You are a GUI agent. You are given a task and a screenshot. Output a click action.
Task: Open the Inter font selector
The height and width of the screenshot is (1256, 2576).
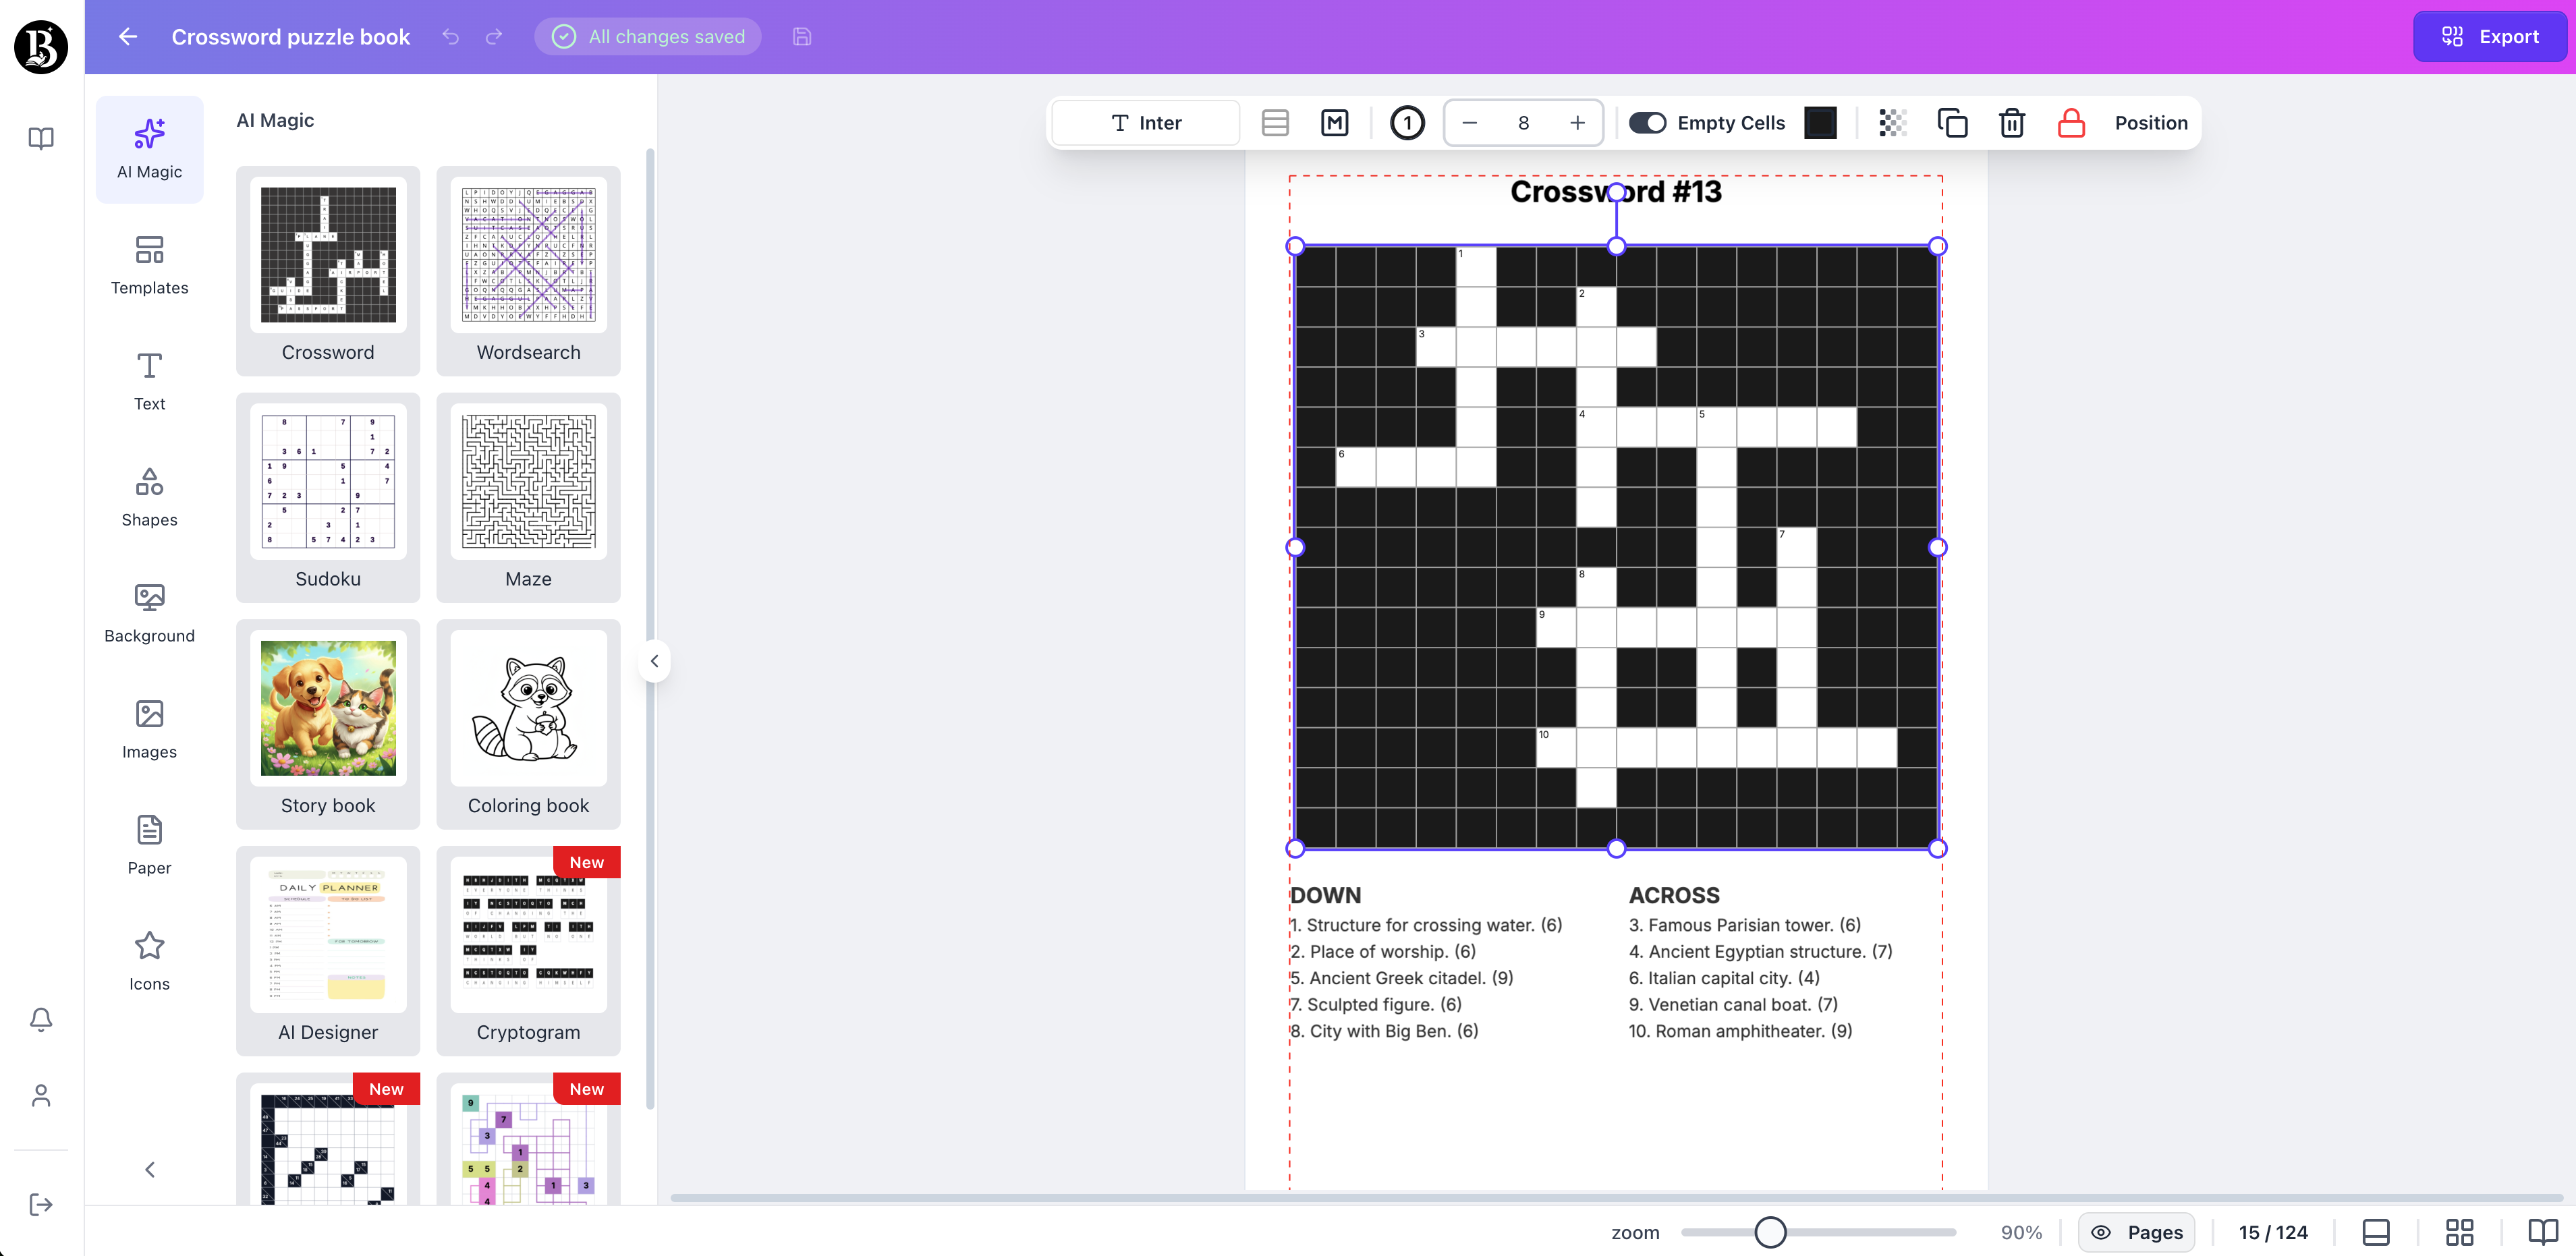point(1144,122)
